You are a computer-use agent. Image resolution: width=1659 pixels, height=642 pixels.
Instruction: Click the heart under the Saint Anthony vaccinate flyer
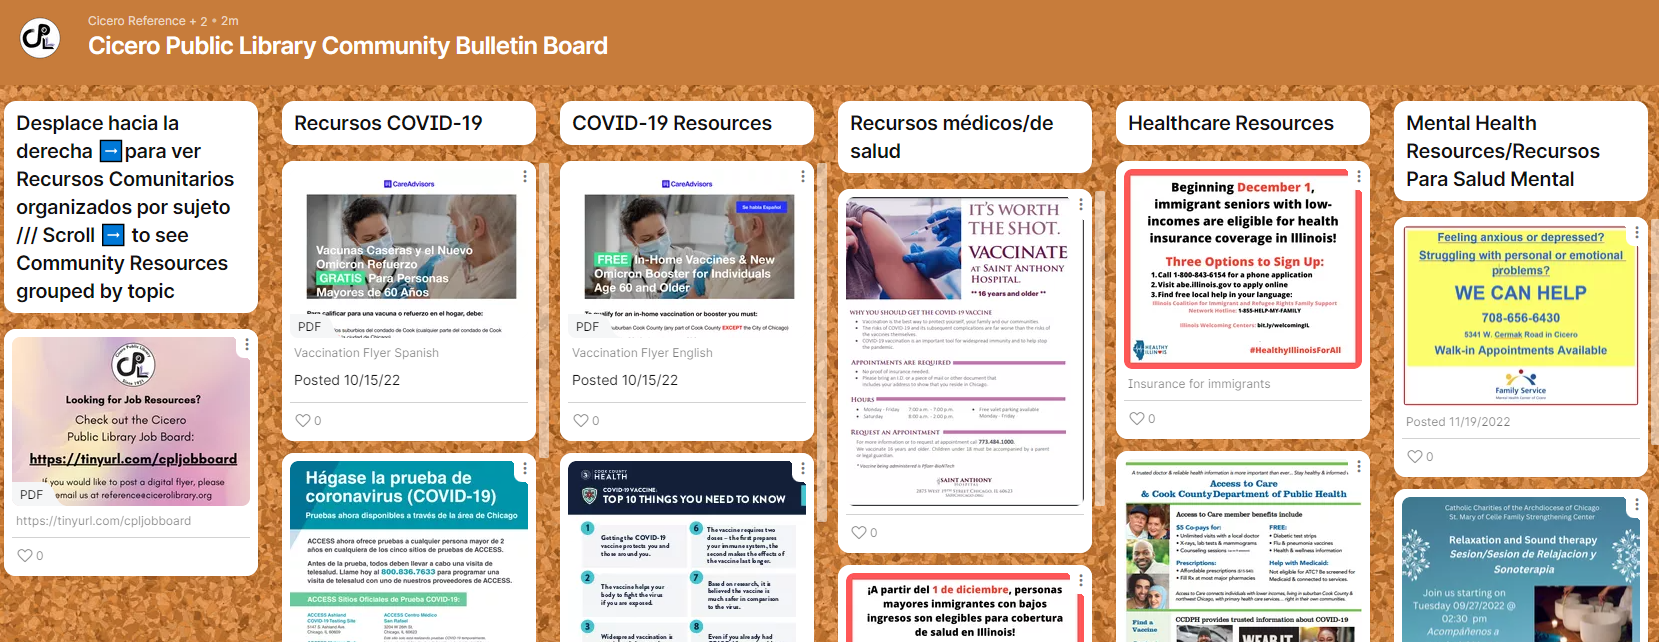coord(858,533)
